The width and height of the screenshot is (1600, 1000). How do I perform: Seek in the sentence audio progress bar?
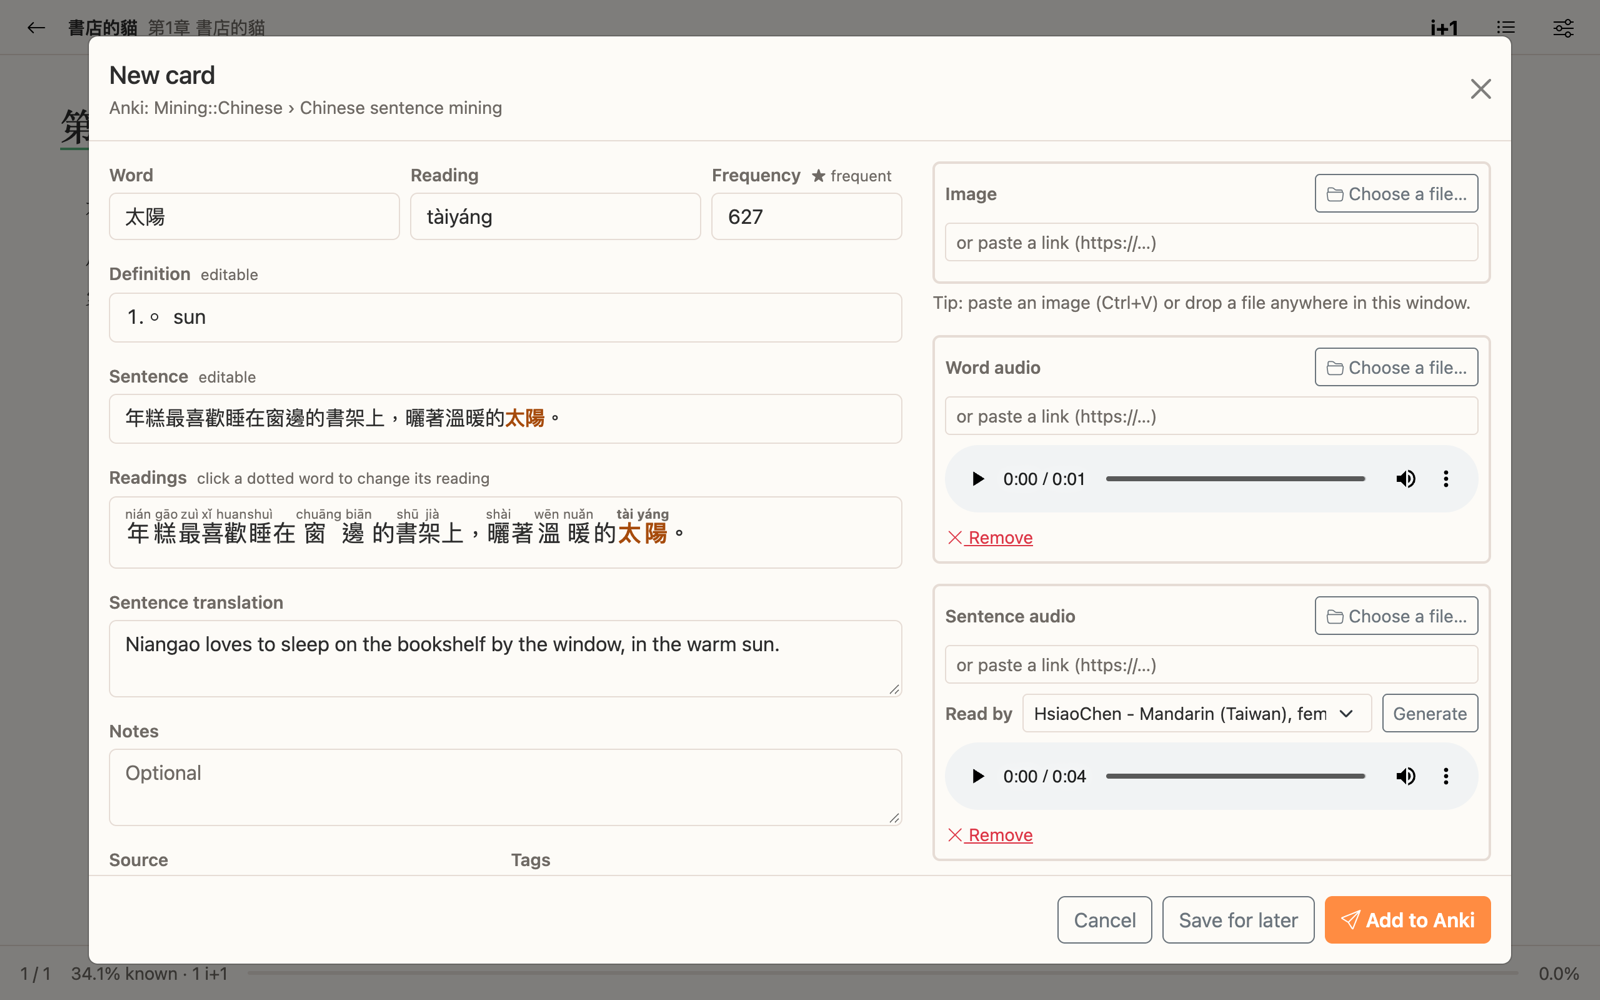pyautogui.click(x=1235, y=776)
